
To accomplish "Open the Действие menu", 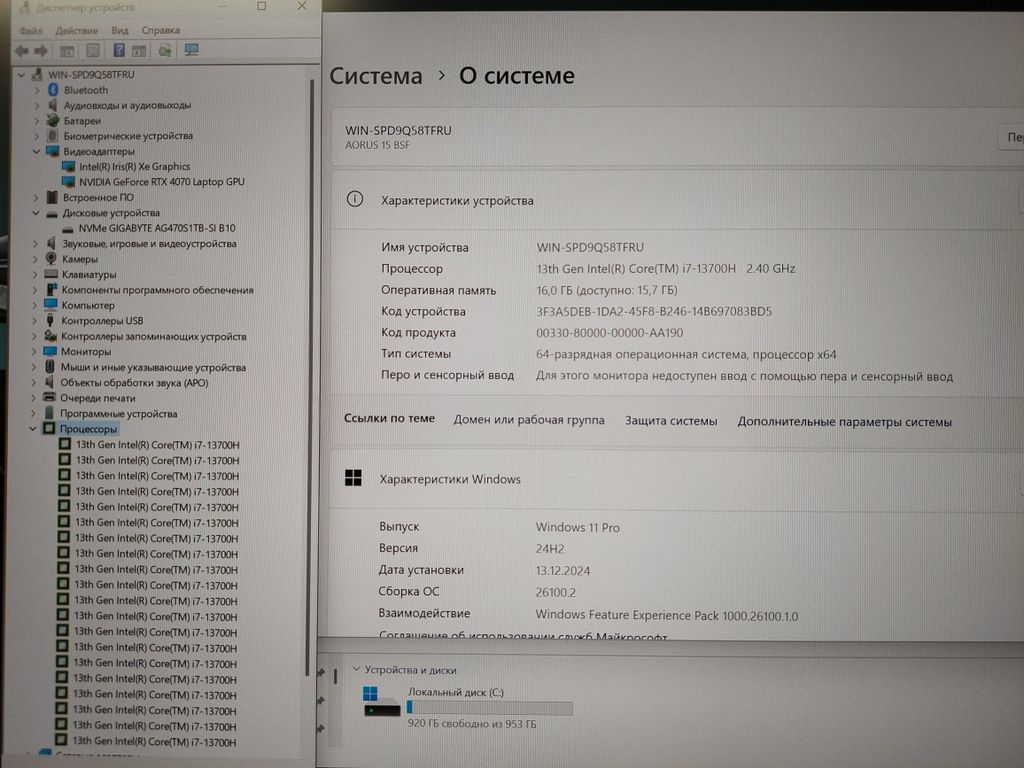I will [x=77, y=31].
